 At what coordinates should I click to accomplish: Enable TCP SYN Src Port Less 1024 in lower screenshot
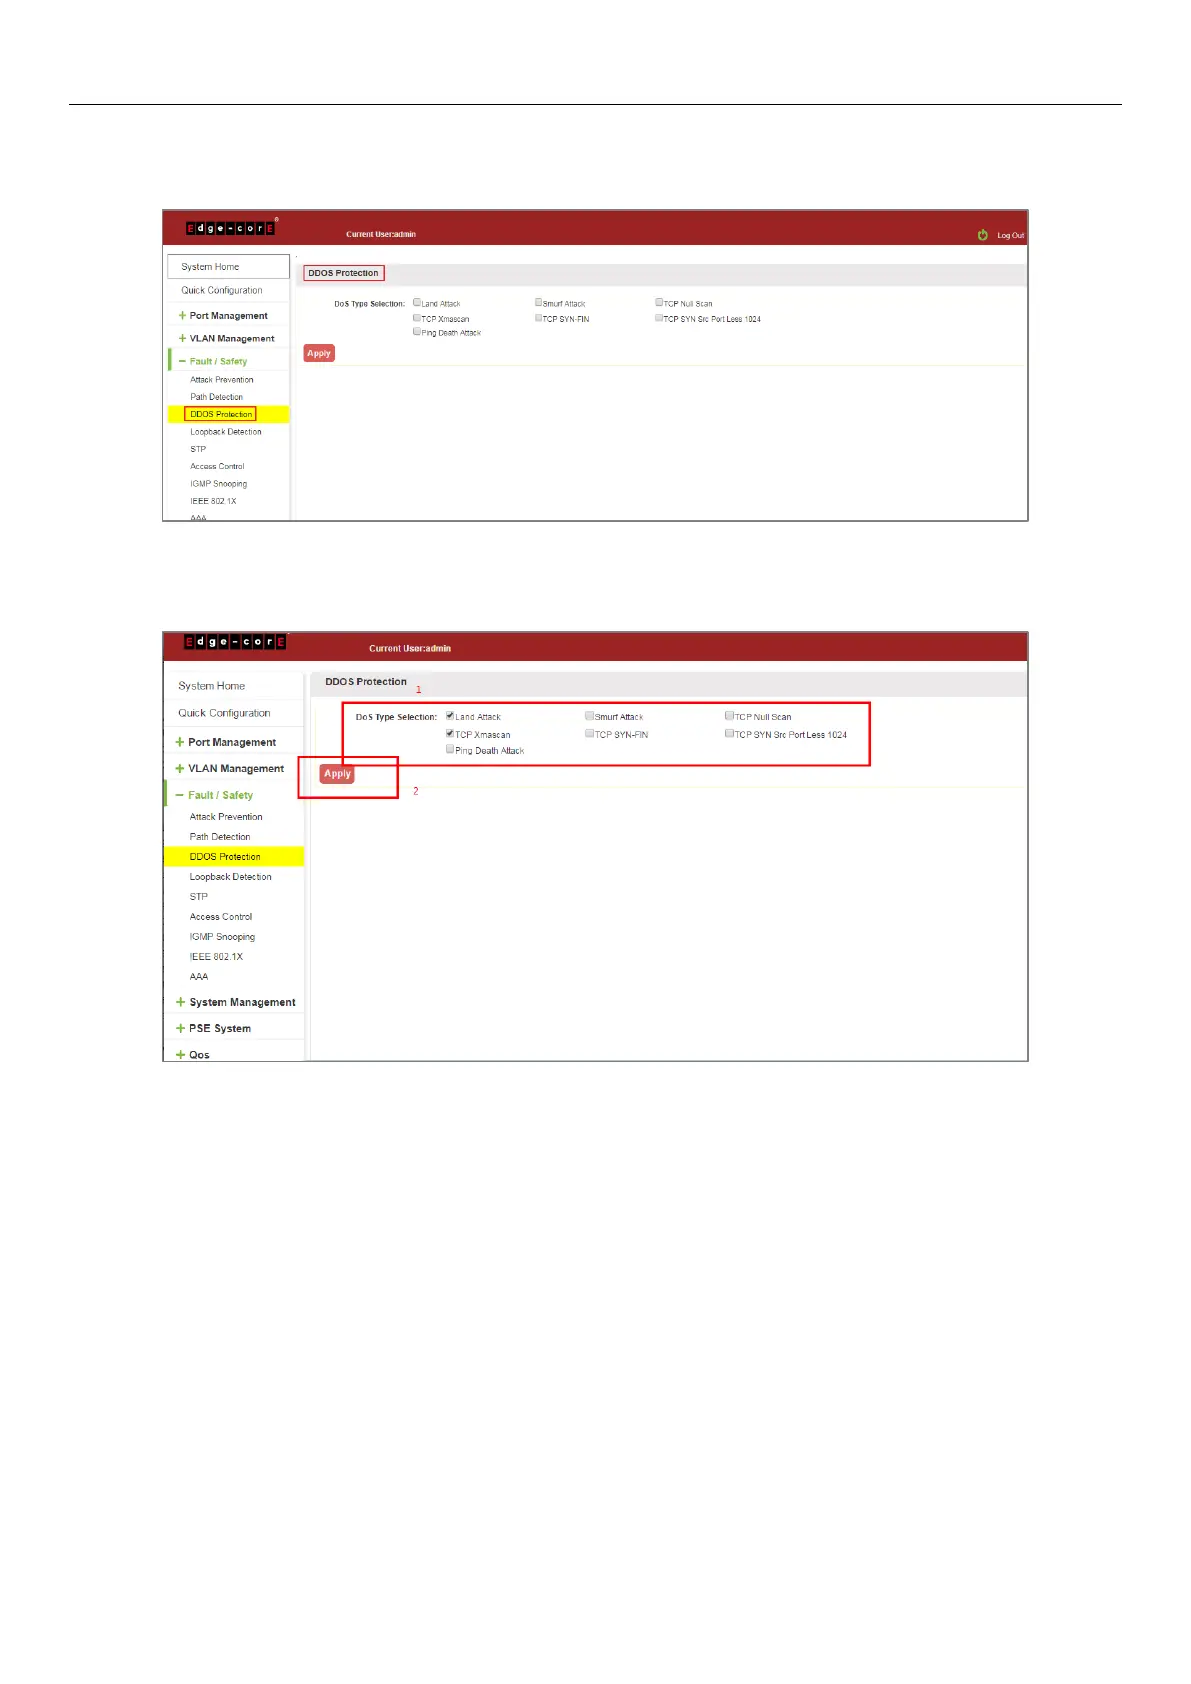(x=730, y=734)
